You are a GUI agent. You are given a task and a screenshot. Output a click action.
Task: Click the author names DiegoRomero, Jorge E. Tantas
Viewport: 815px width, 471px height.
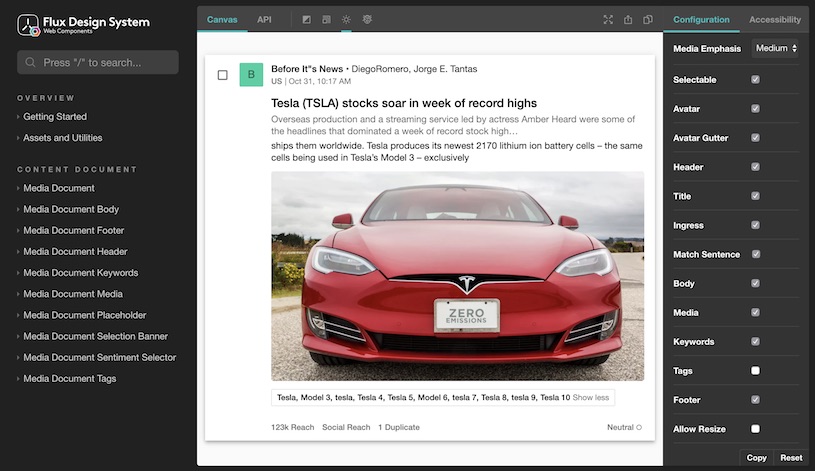tap(414, 69)
